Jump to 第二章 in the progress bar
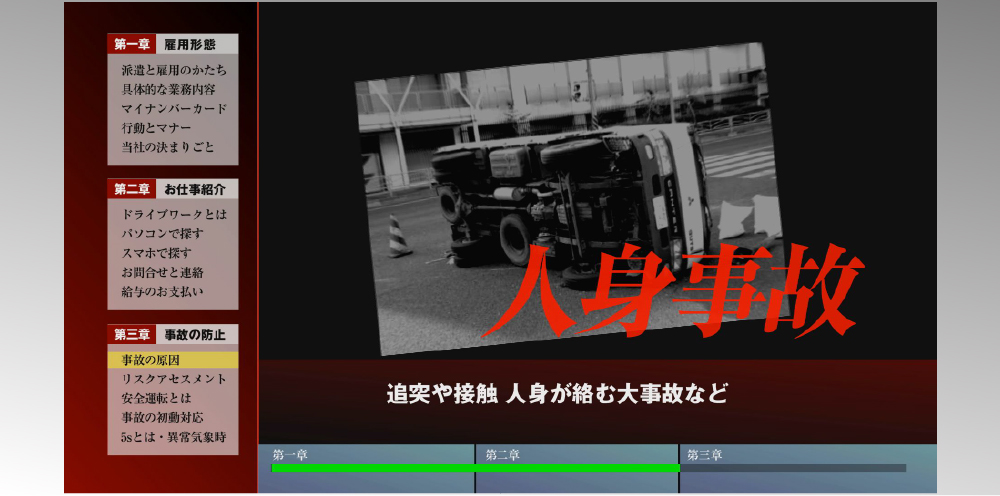Image resolution: width=1000 pixels, height=496 pixels. coord(503,455)
